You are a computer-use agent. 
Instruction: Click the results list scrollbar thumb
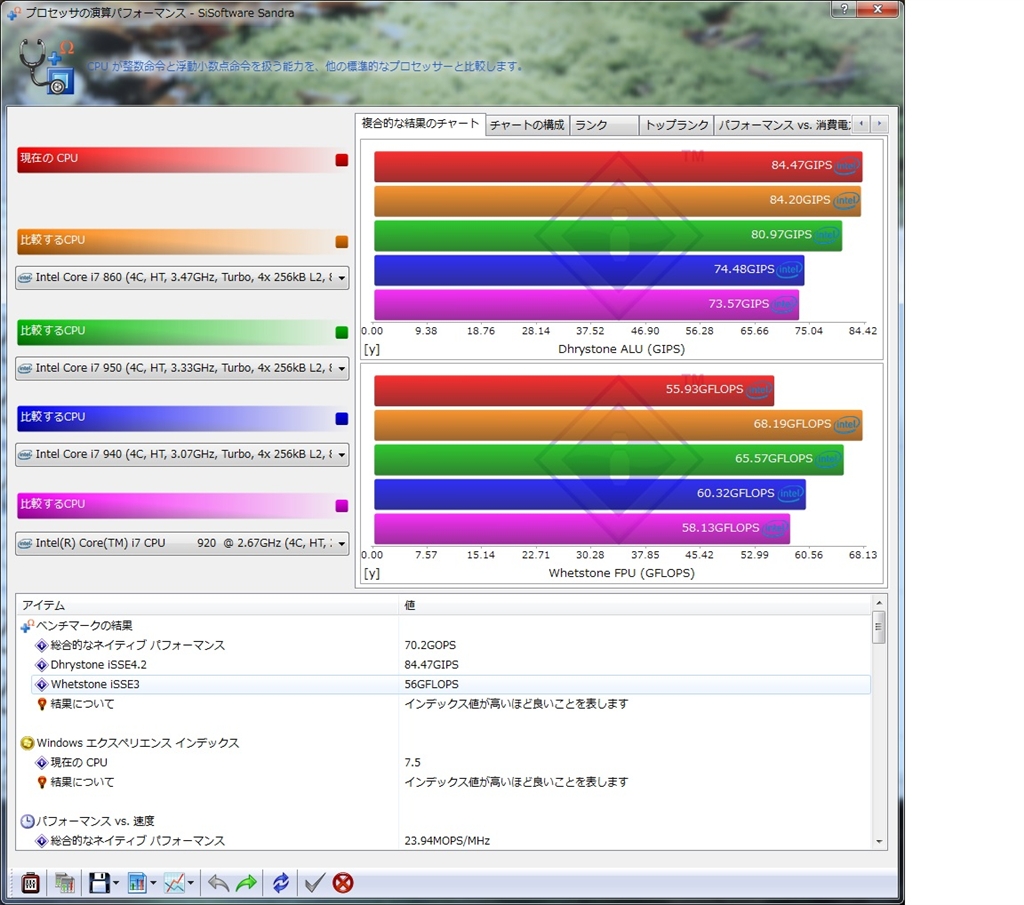[879, 627]
